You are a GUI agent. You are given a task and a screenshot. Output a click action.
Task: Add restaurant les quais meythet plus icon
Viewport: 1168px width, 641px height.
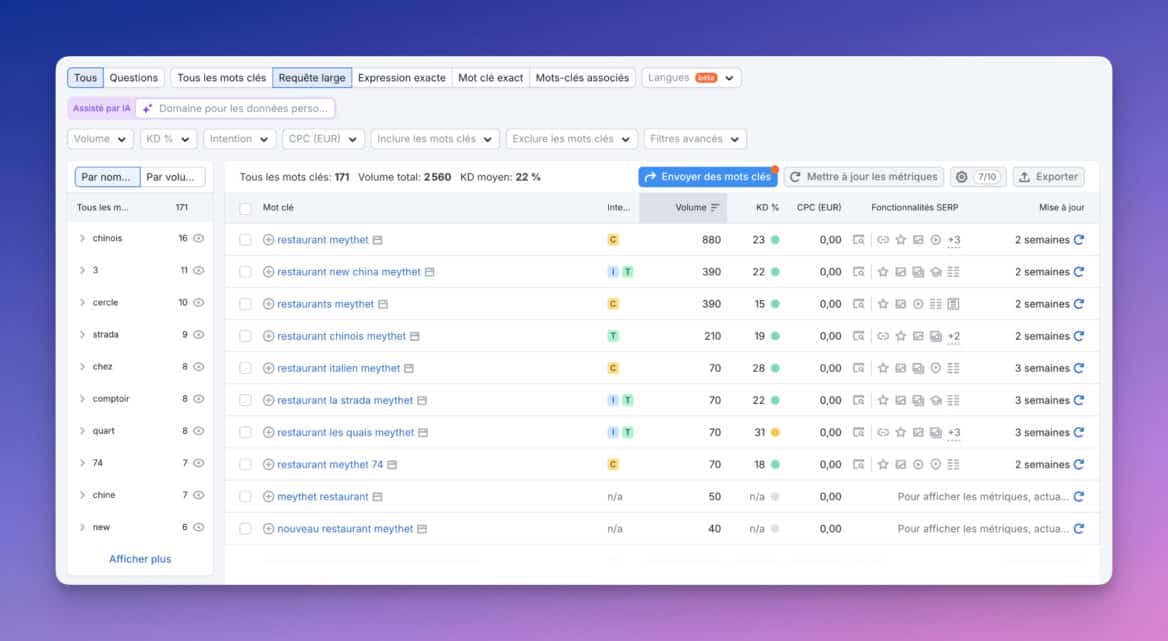[x=268, y=432]
